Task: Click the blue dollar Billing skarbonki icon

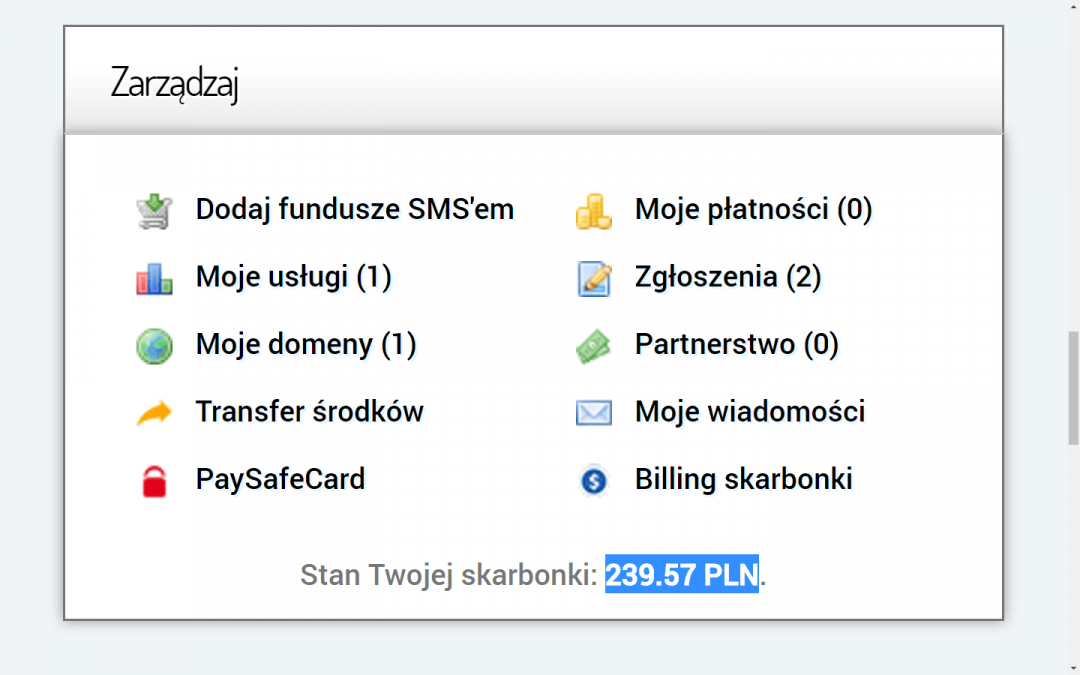Action: click(593, 481)
